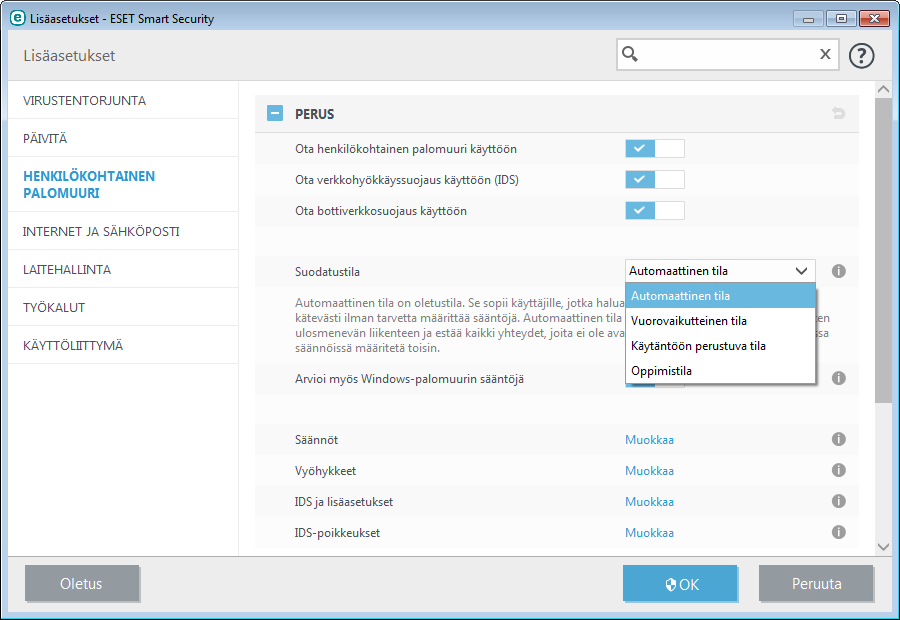Click the Vyöhykkeet label

(325, 471)
